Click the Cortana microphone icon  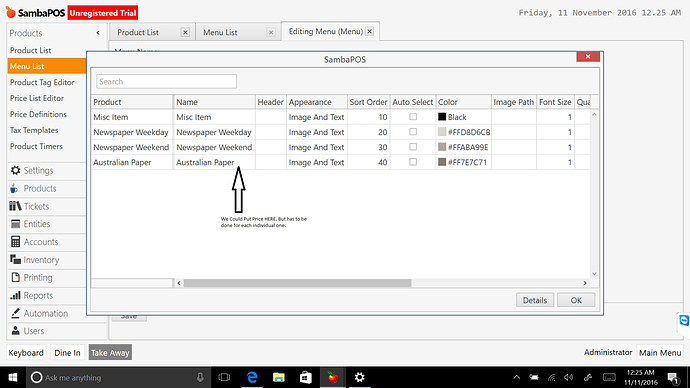pyautogui.click(x=200, y=377)
